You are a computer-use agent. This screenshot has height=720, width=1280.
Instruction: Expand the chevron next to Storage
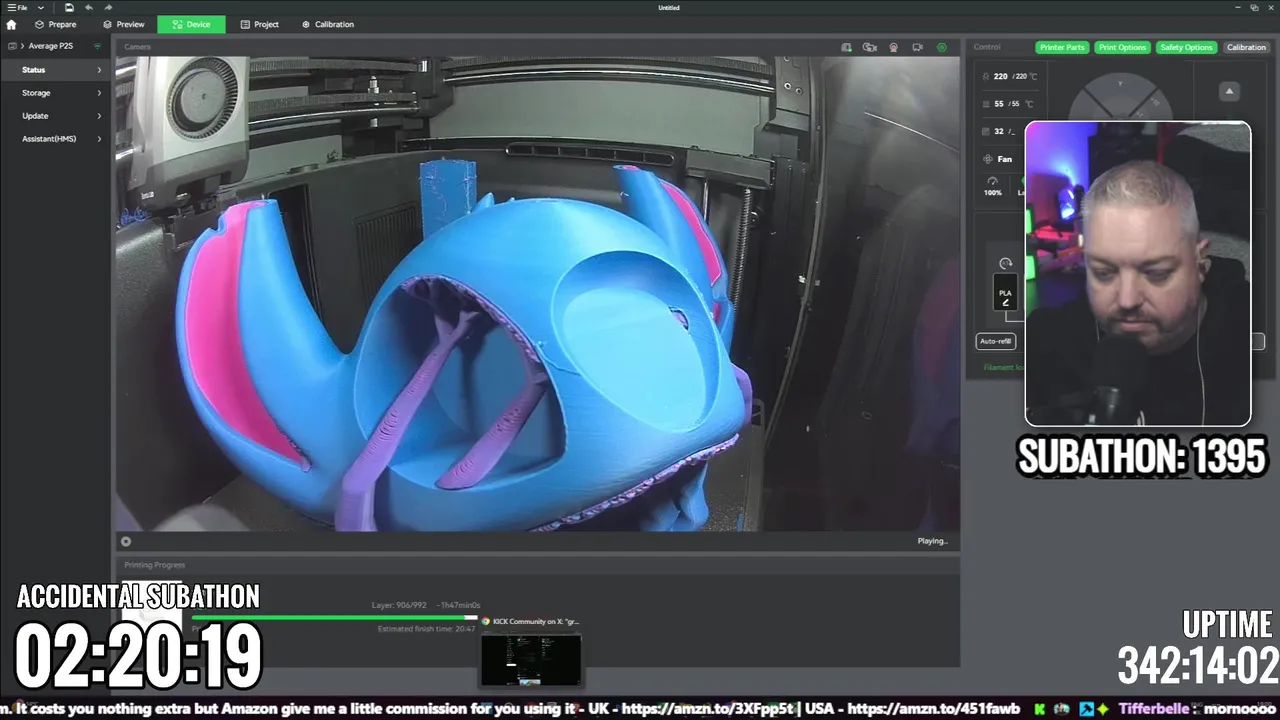coord(99,93)
